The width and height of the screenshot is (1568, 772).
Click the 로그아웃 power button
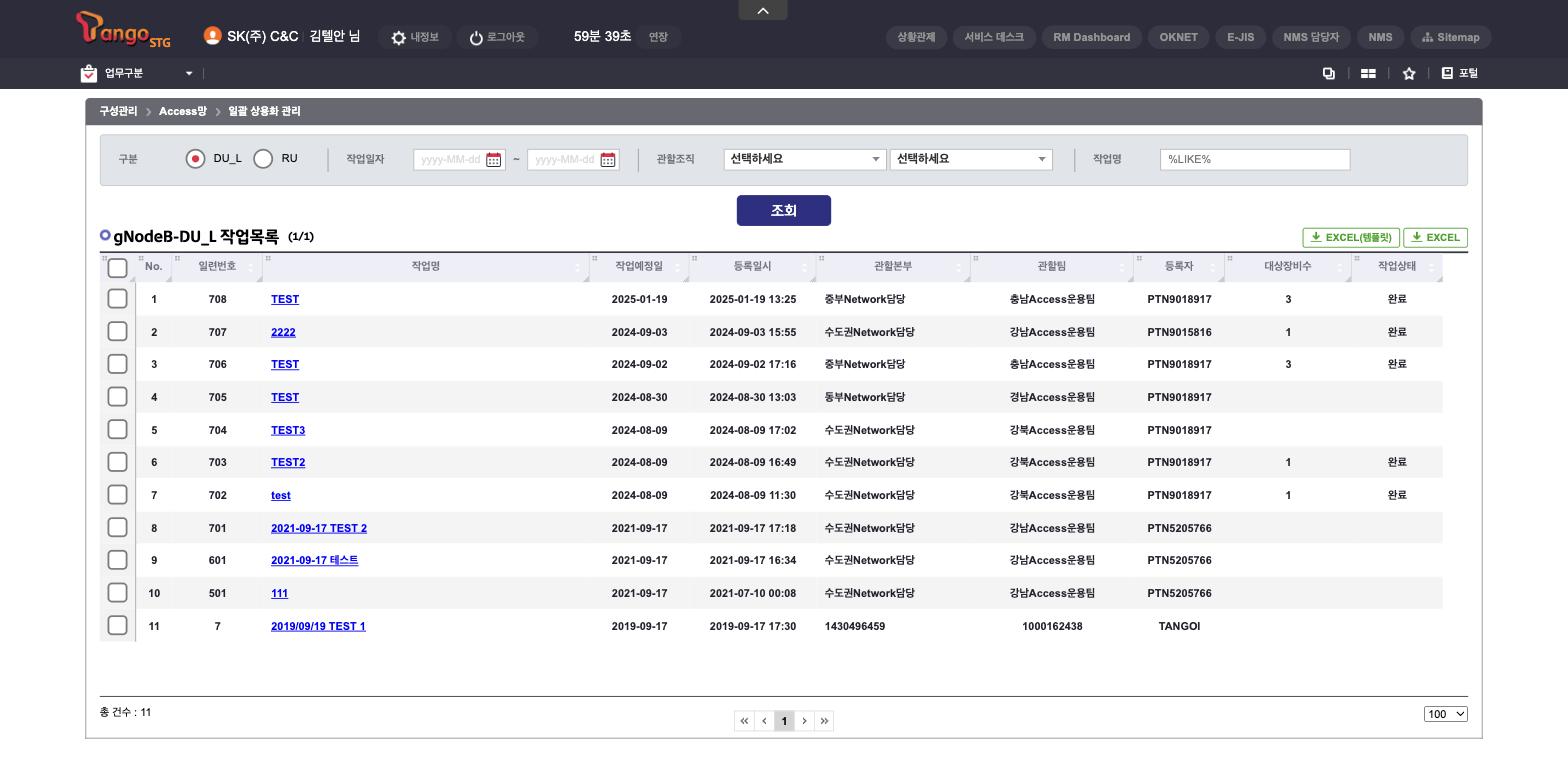coord(497,37)
